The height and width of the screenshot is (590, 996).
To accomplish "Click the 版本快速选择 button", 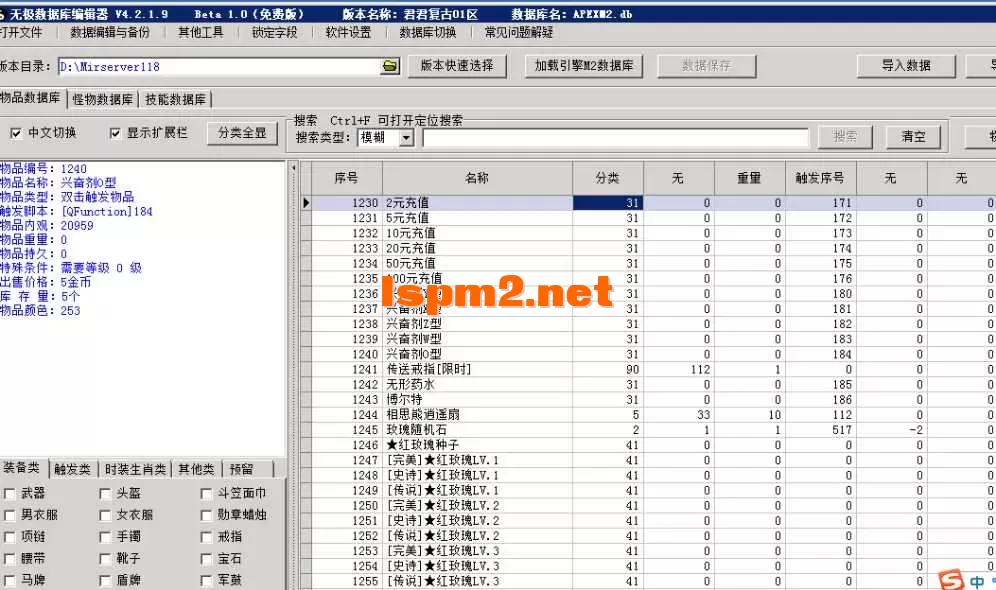I will pyautogui.click(x=455, y=67).
